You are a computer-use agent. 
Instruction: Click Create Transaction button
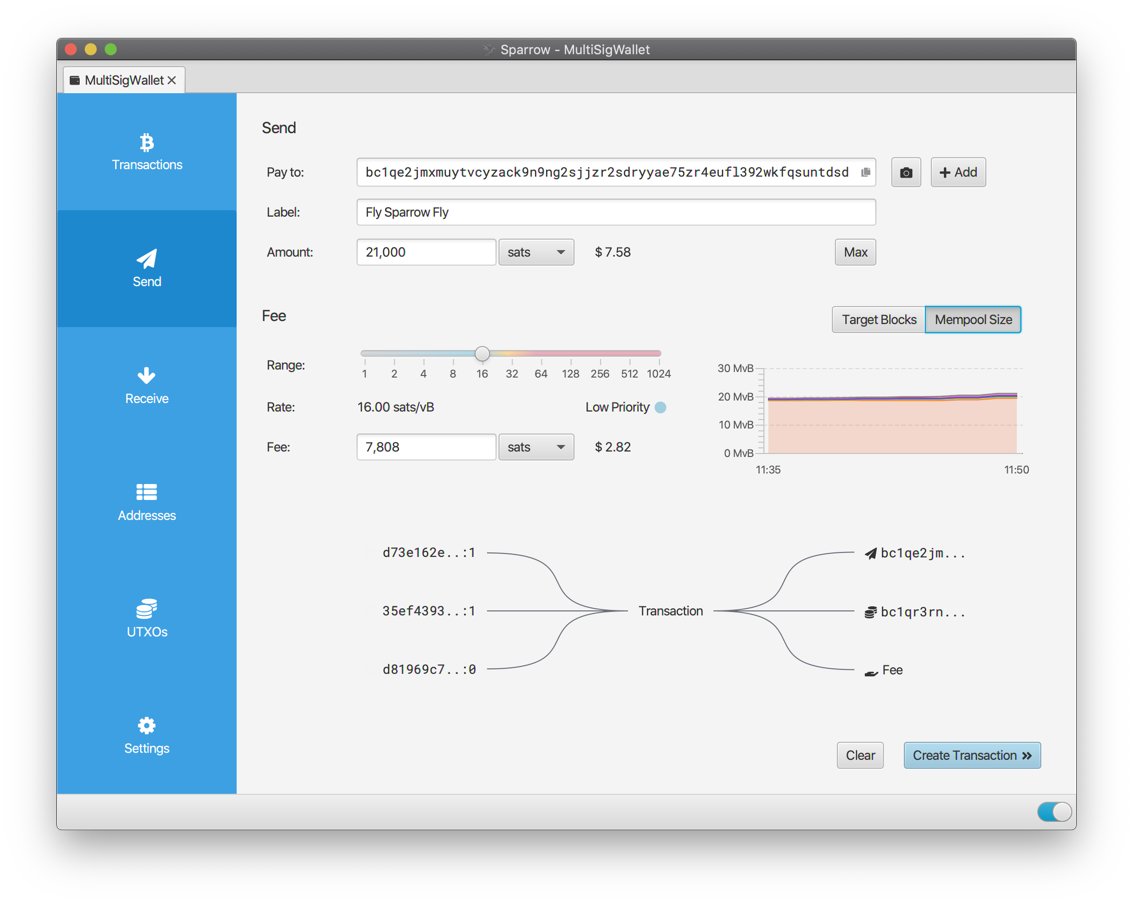(x=972, y=755)
